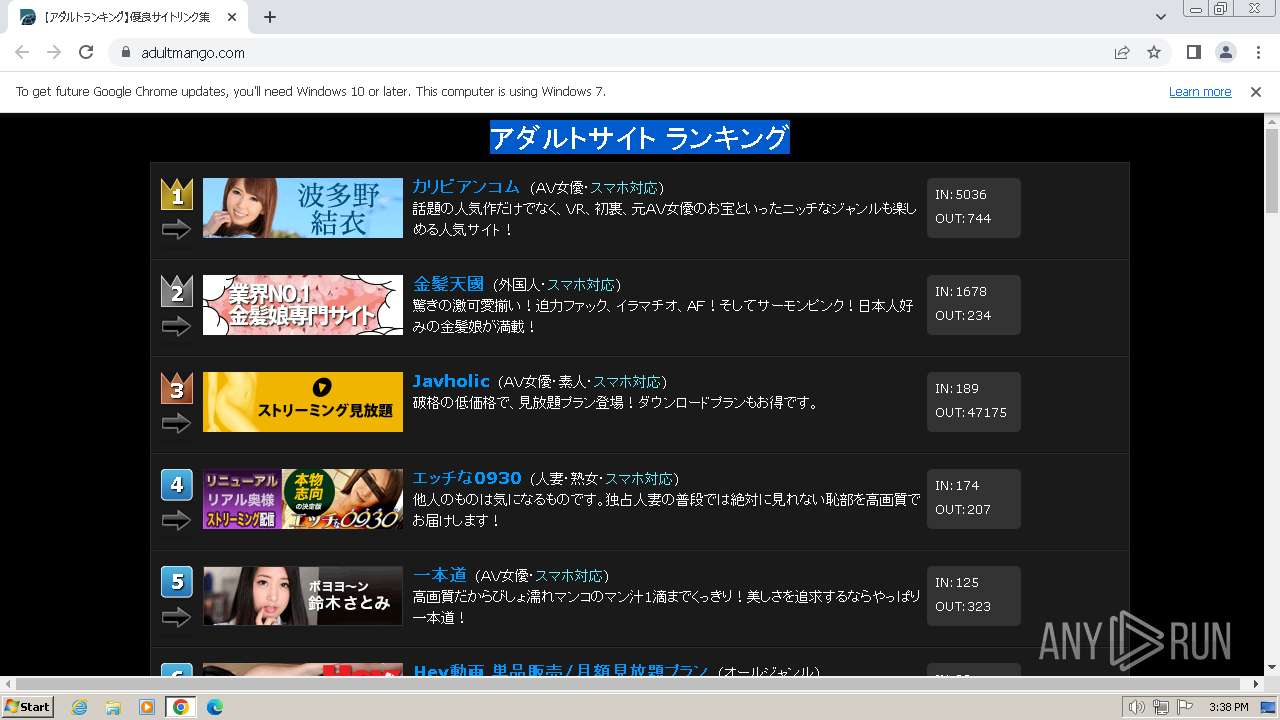The height and width of the screenshot is (720, 1280).
Task: Click the rank 2 crown icon
Action: pyautogui.click(x=177, y=291)
